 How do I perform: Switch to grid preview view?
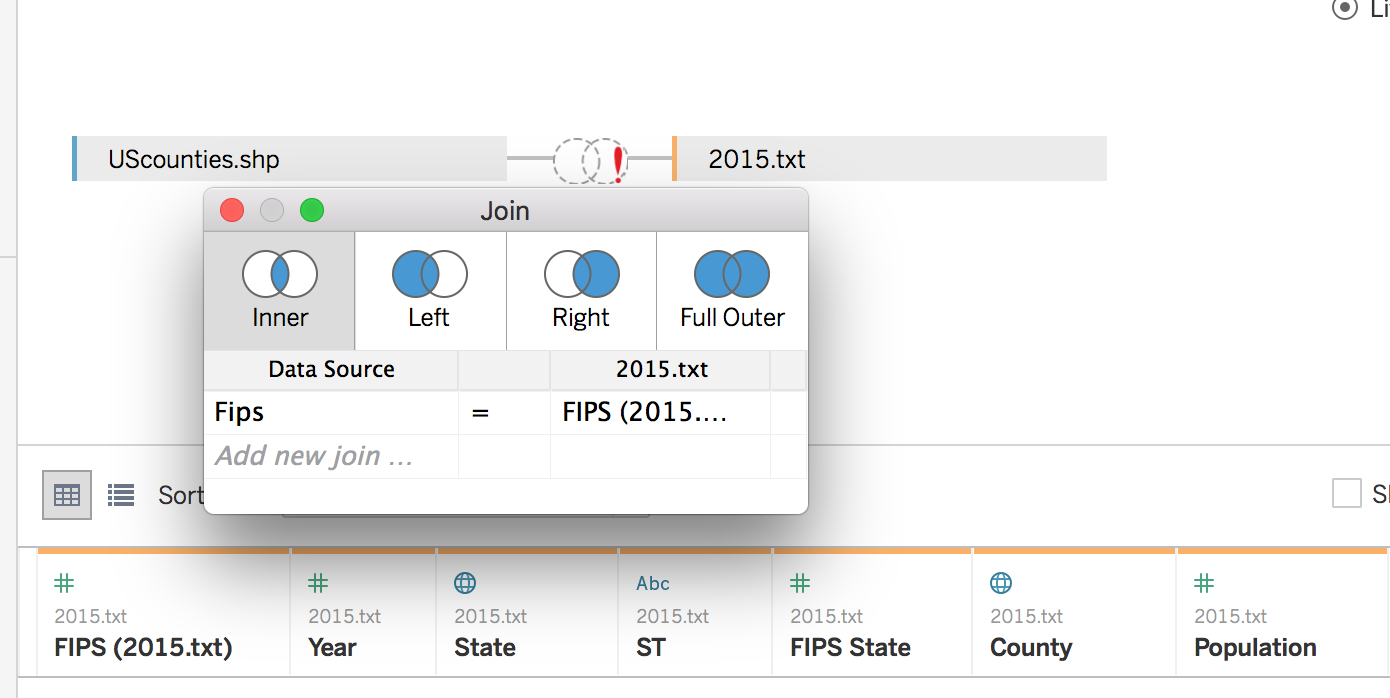point(67,495)
